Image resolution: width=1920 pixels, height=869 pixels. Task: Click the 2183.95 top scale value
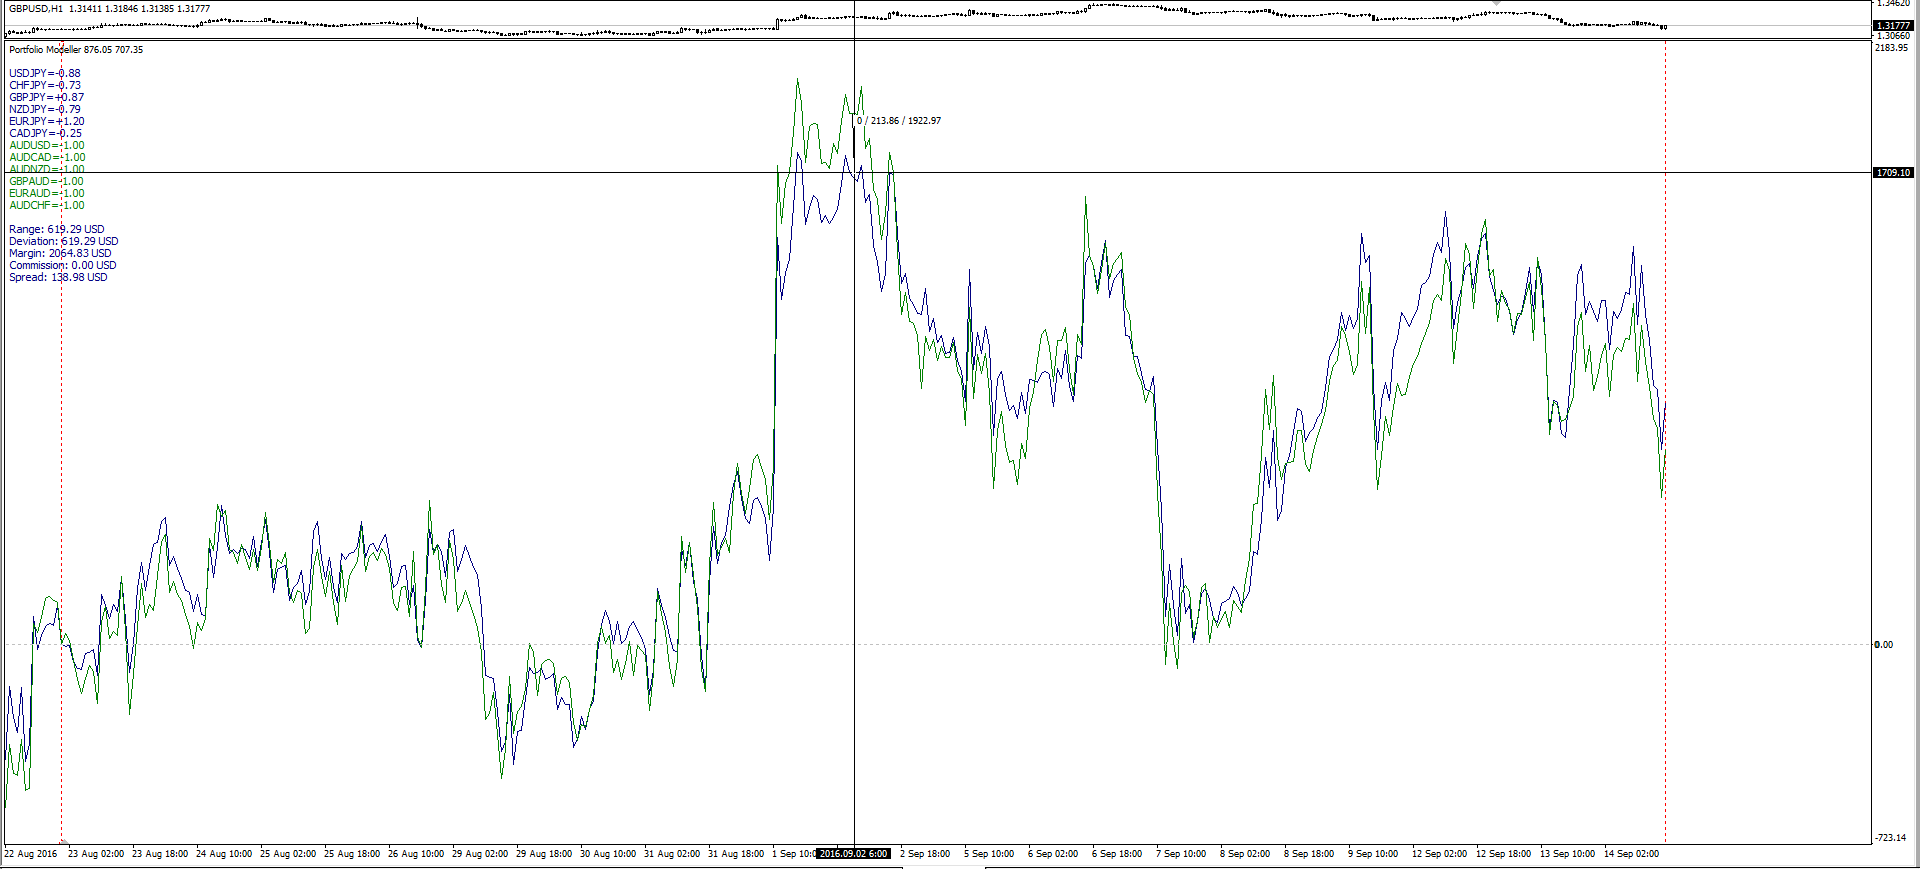click(1891, 48)
